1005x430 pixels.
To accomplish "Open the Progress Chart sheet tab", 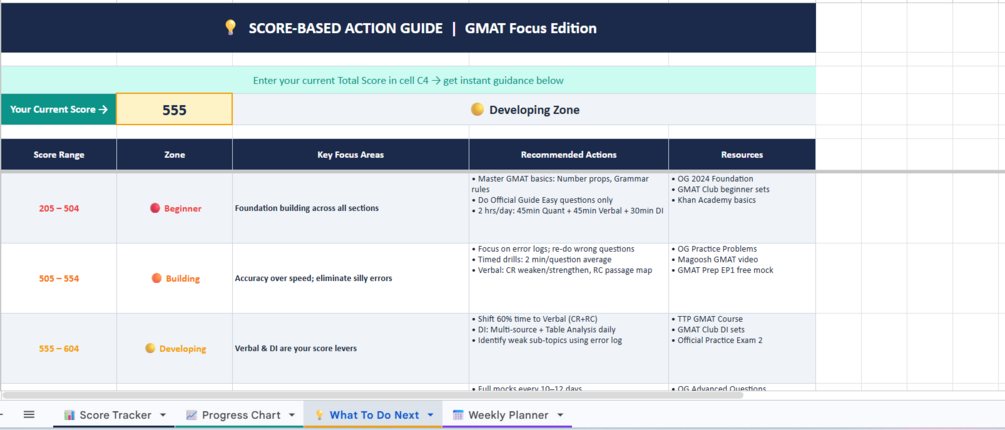I will 240,415.
